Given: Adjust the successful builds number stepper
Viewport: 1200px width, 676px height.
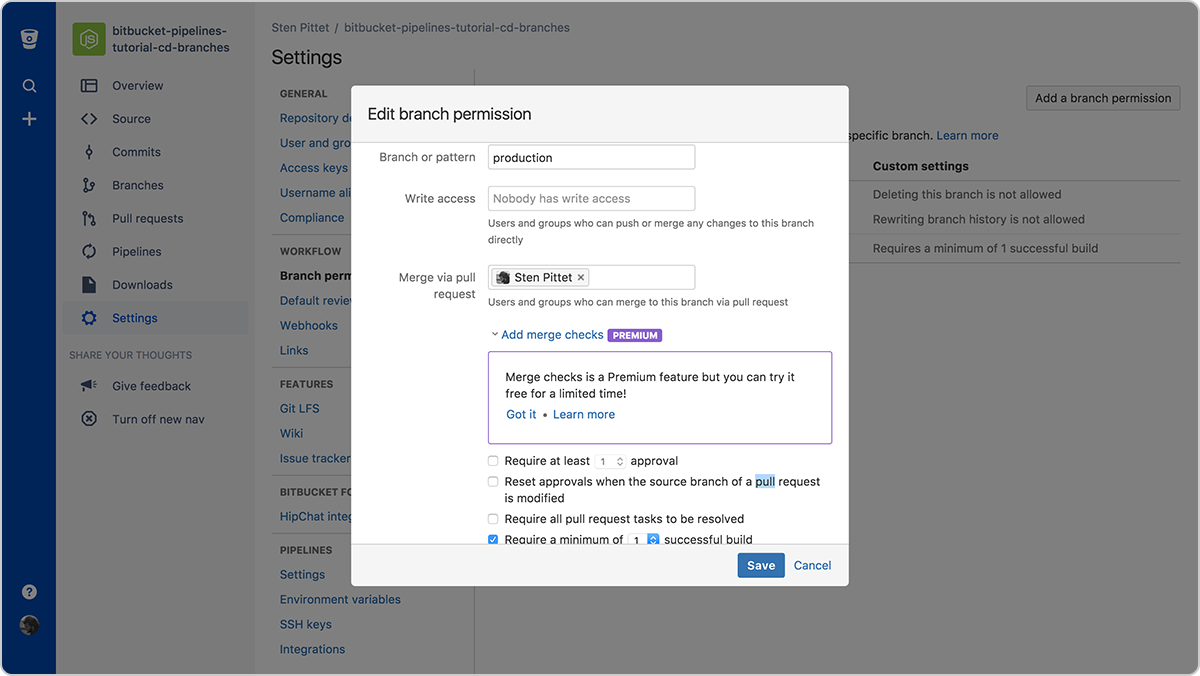Looking at the screenshot, I should click(652, 539).
